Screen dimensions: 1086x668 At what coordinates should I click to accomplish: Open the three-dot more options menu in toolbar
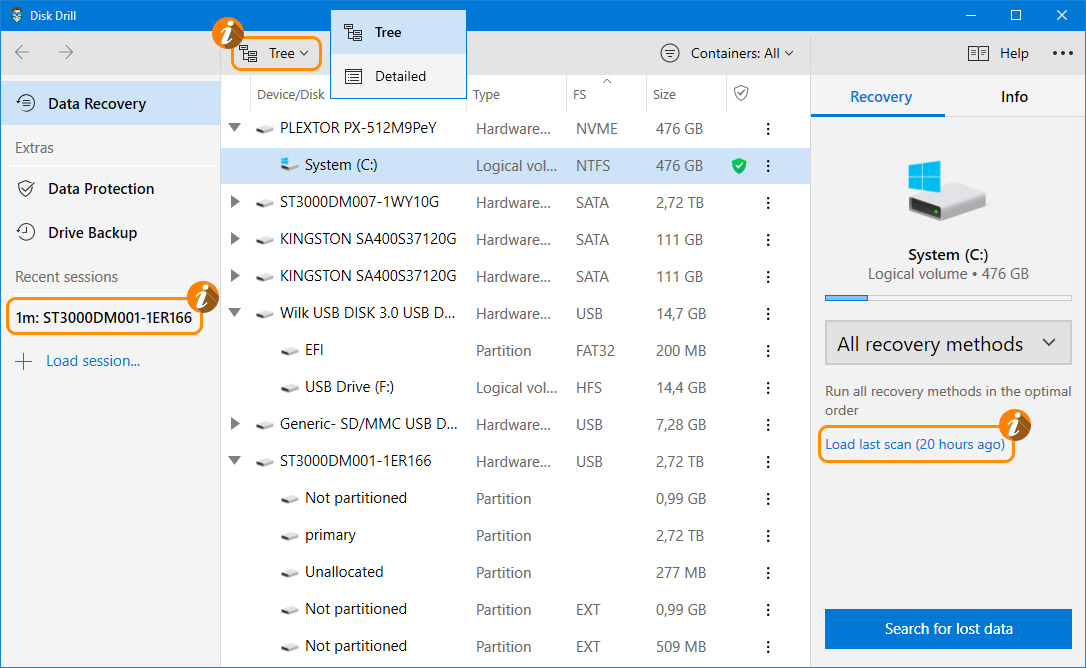(x=1062, y=53)
